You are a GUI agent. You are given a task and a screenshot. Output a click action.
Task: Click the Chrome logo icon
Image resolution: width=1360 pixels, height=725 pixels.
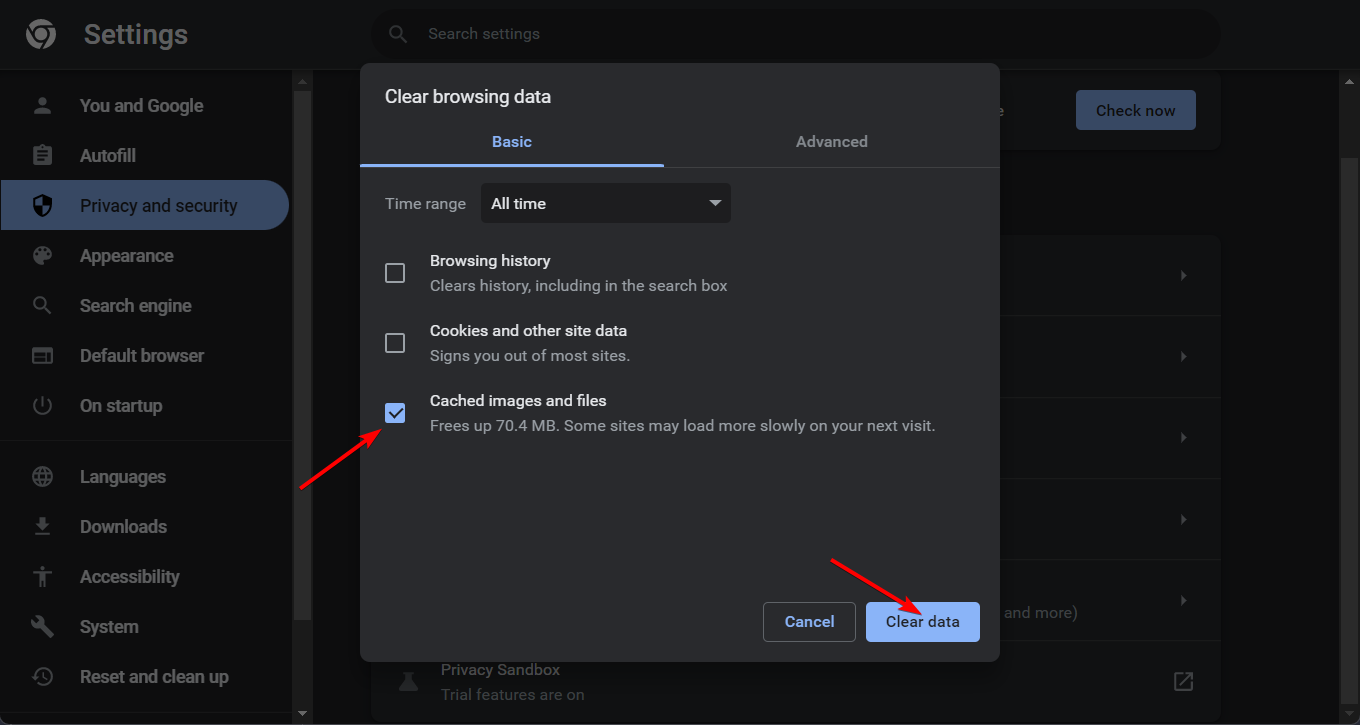[x=41, y=35]
